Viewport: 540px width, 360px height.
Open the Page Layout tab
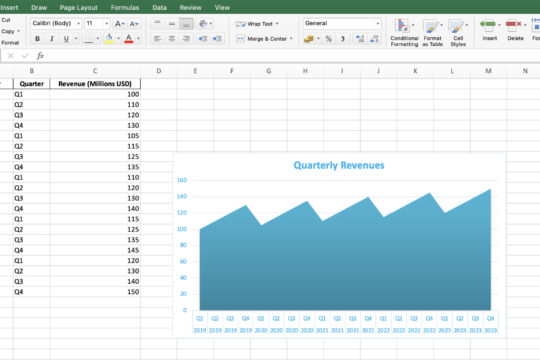point(79,8)
